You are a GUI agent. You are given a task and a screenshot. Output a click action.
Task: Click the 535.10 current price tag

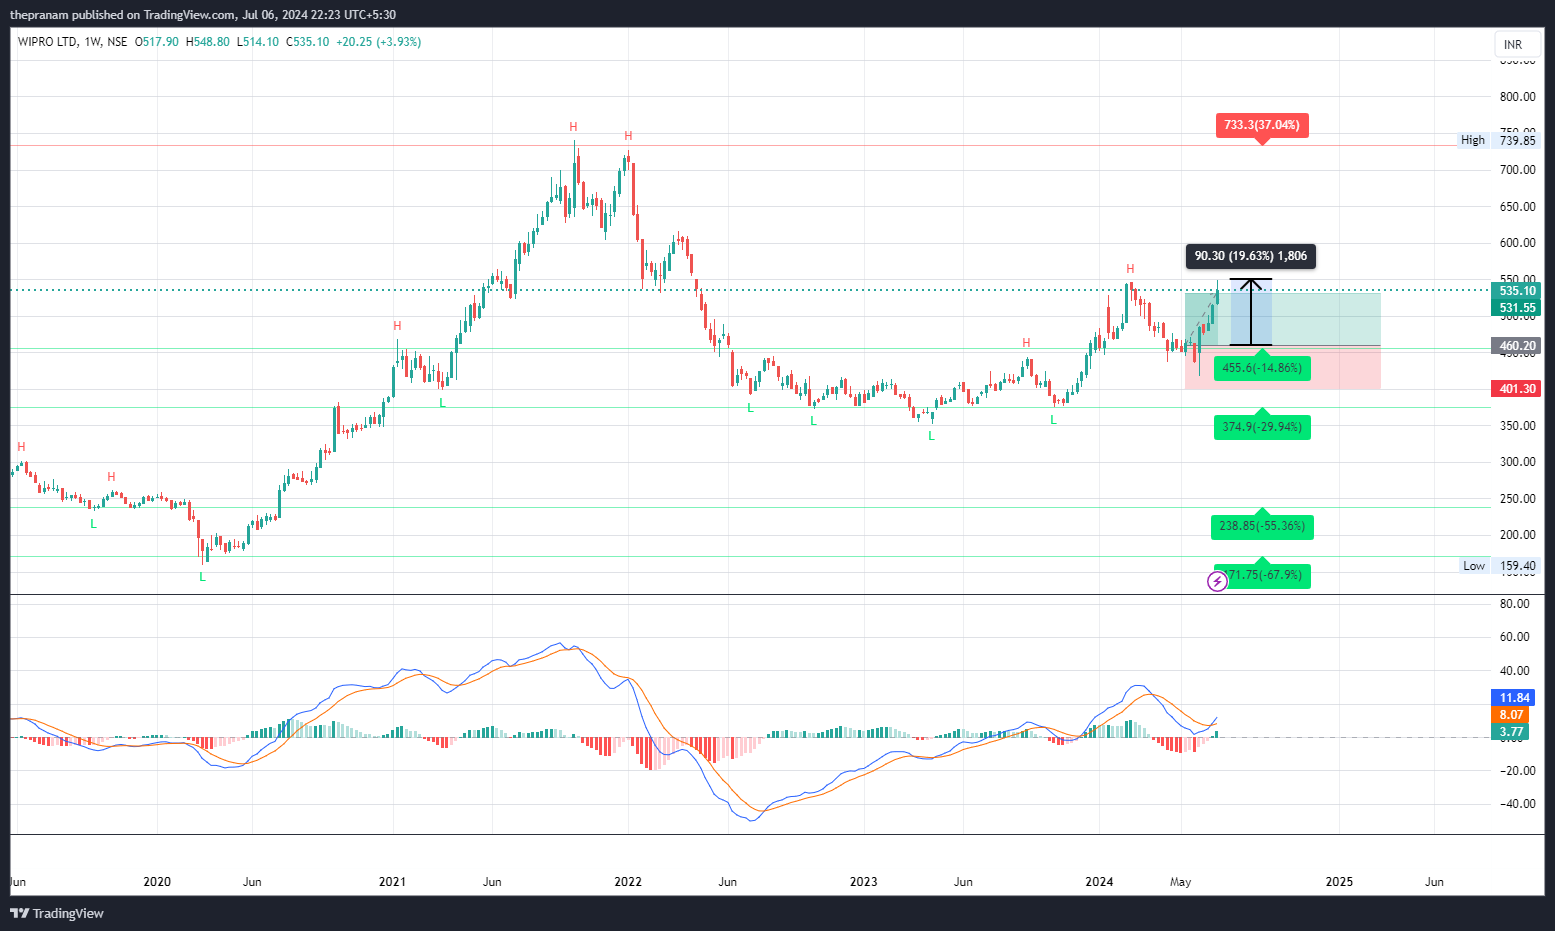coord(1517,291)
